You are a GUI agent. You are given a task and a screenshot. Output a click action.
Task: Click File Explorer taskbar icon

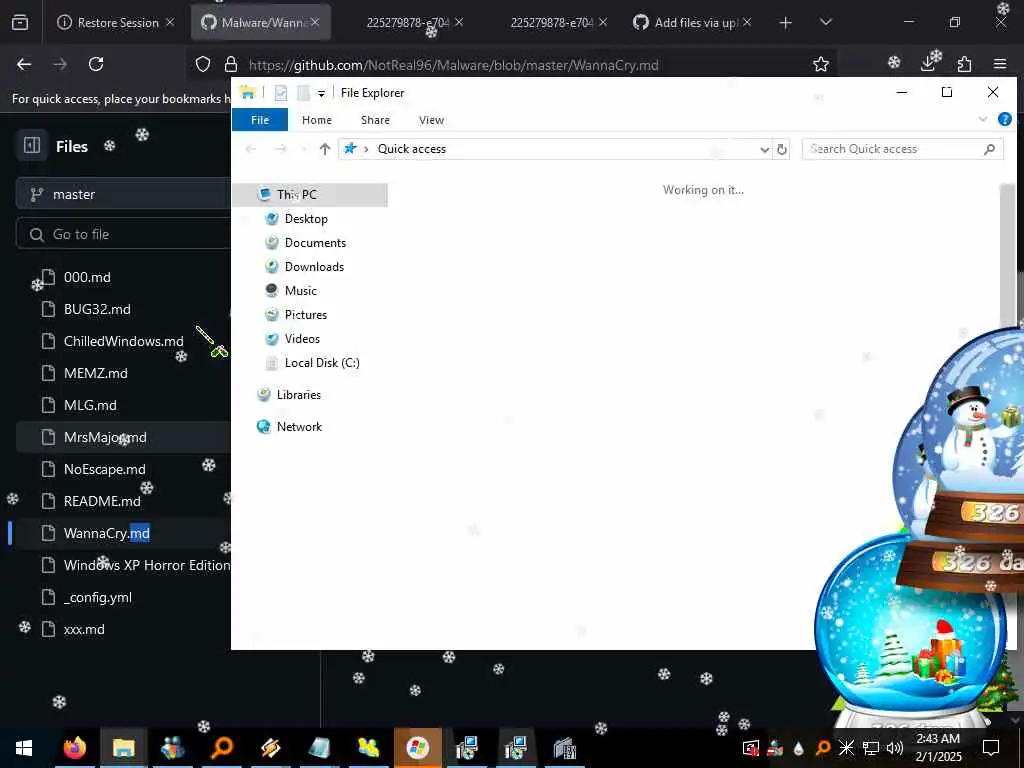[x=123, y=748]
